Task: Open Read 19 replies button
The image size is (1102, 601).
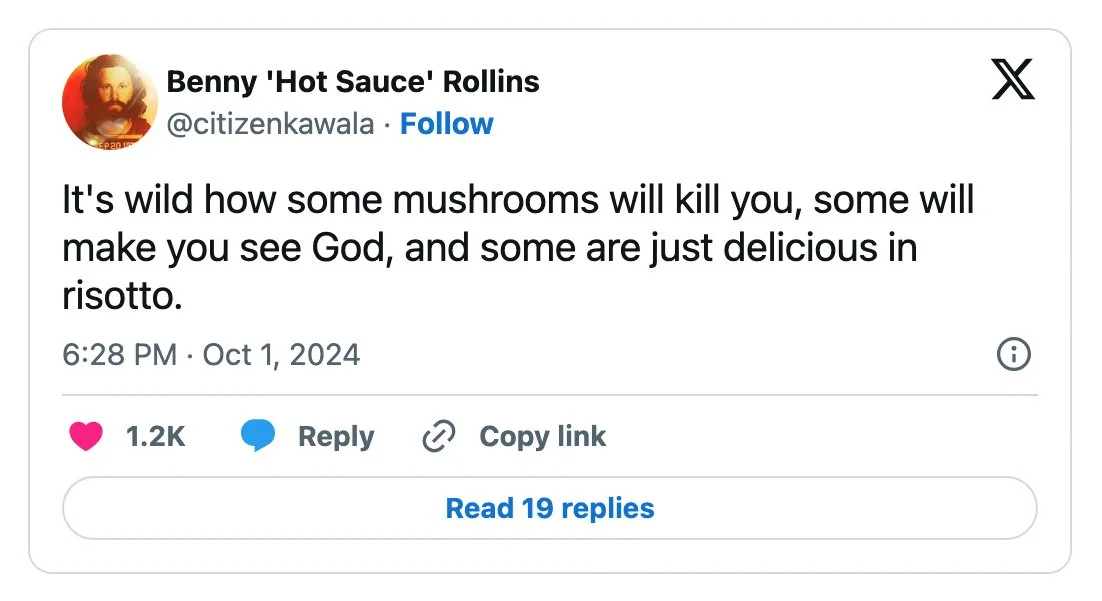Action: pyautogui.click(x=550, y=508)
